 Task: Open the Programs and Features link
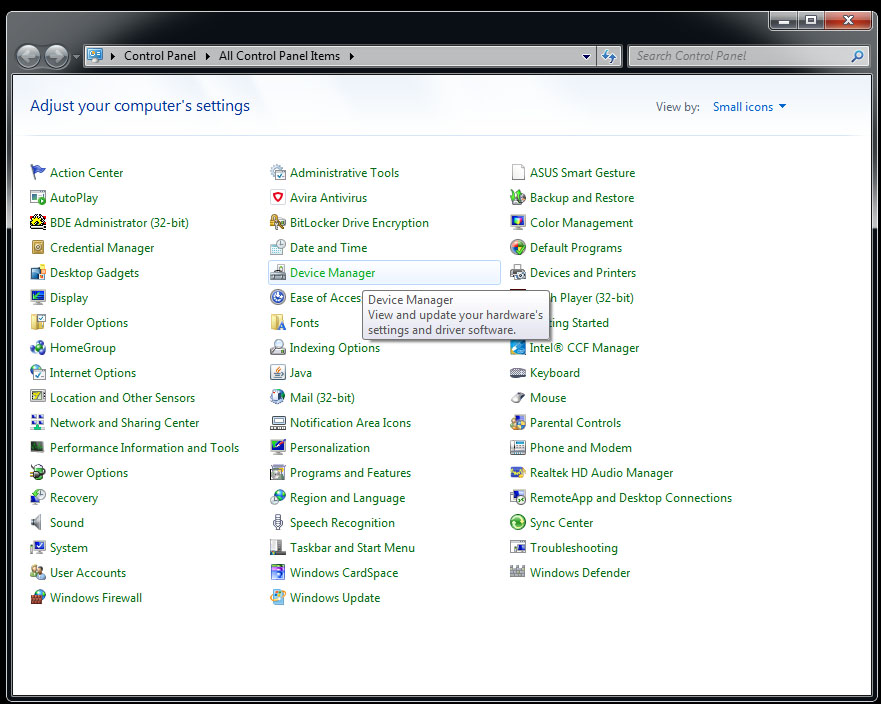click(x=350, y=473)
